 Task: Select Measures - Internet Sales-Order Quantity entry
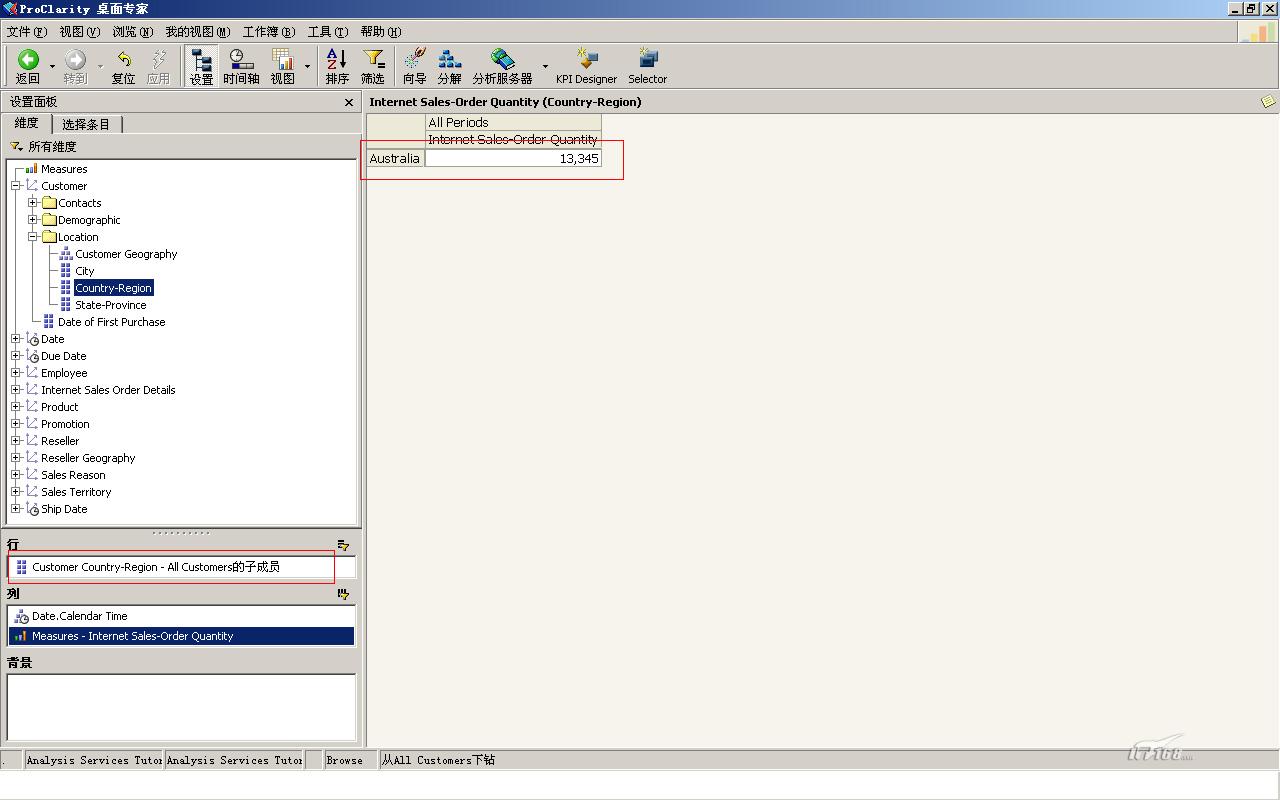182,636
